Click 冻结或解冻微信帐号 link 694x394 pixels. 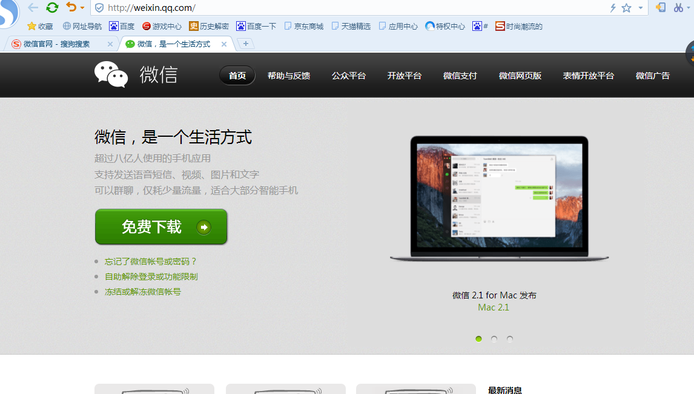[x=143, y=292]
